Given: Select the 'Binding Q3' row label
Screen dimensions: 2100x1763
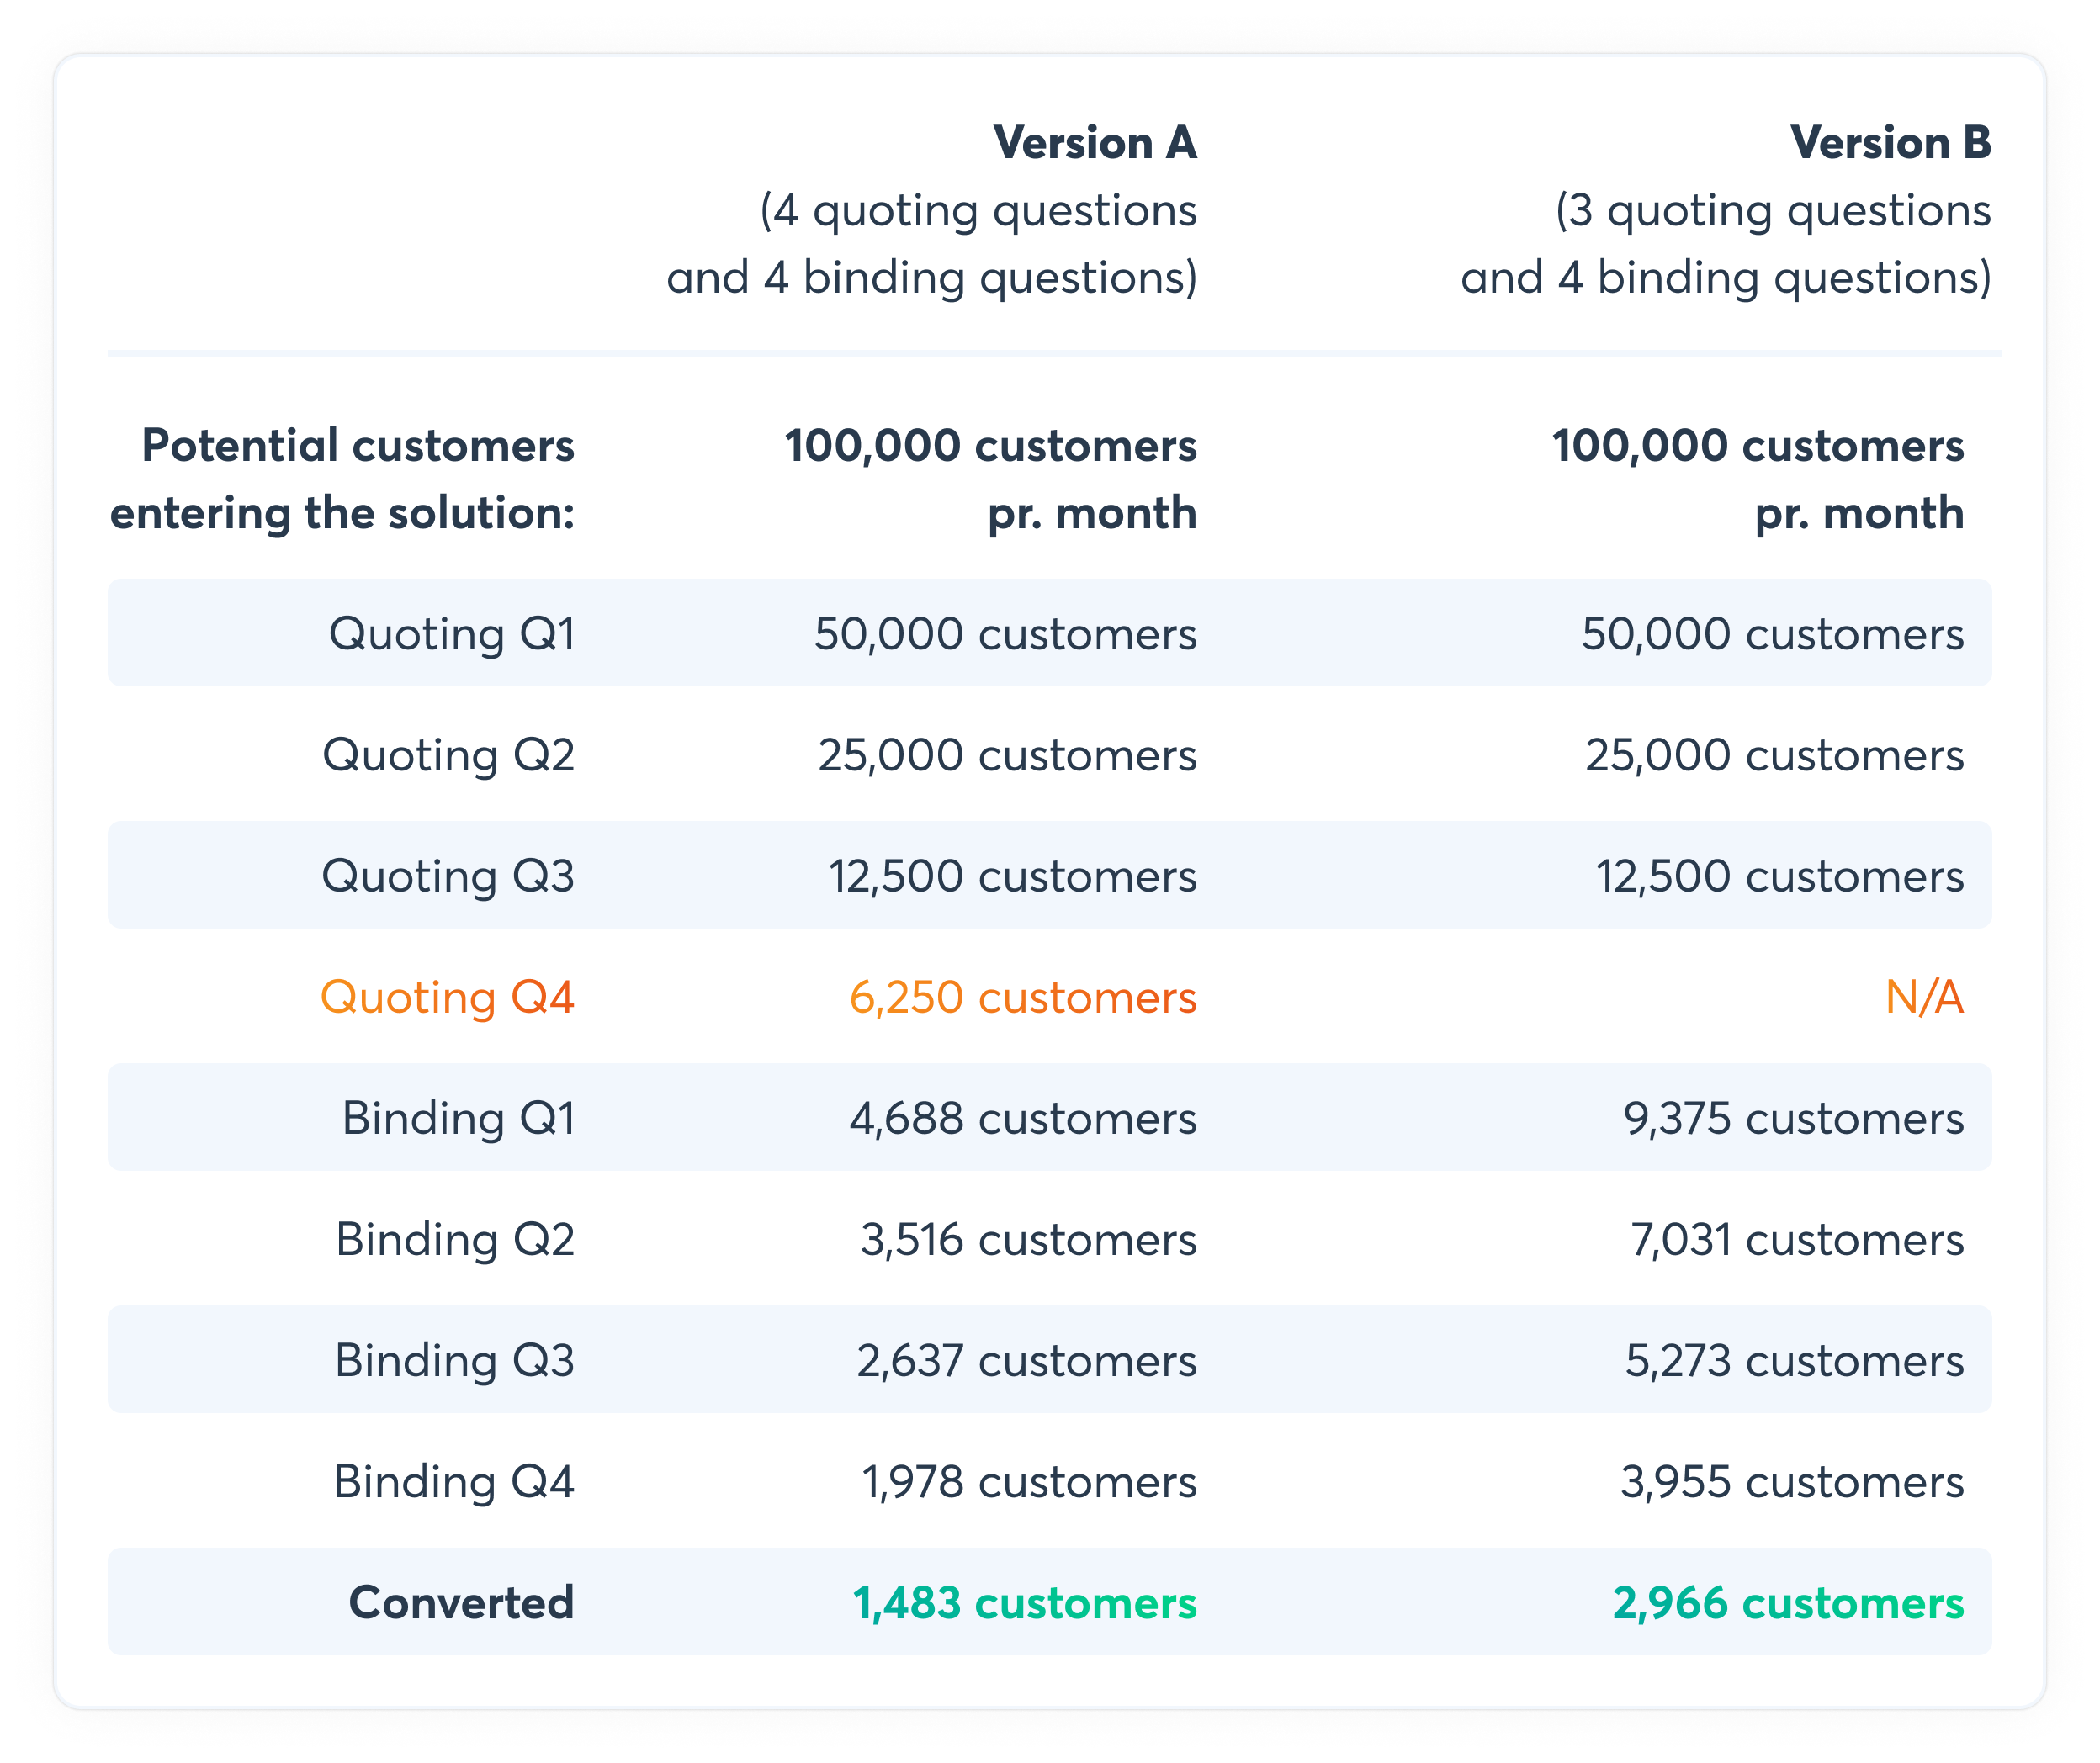Looking at the screenshot, I should (455, 1361).
